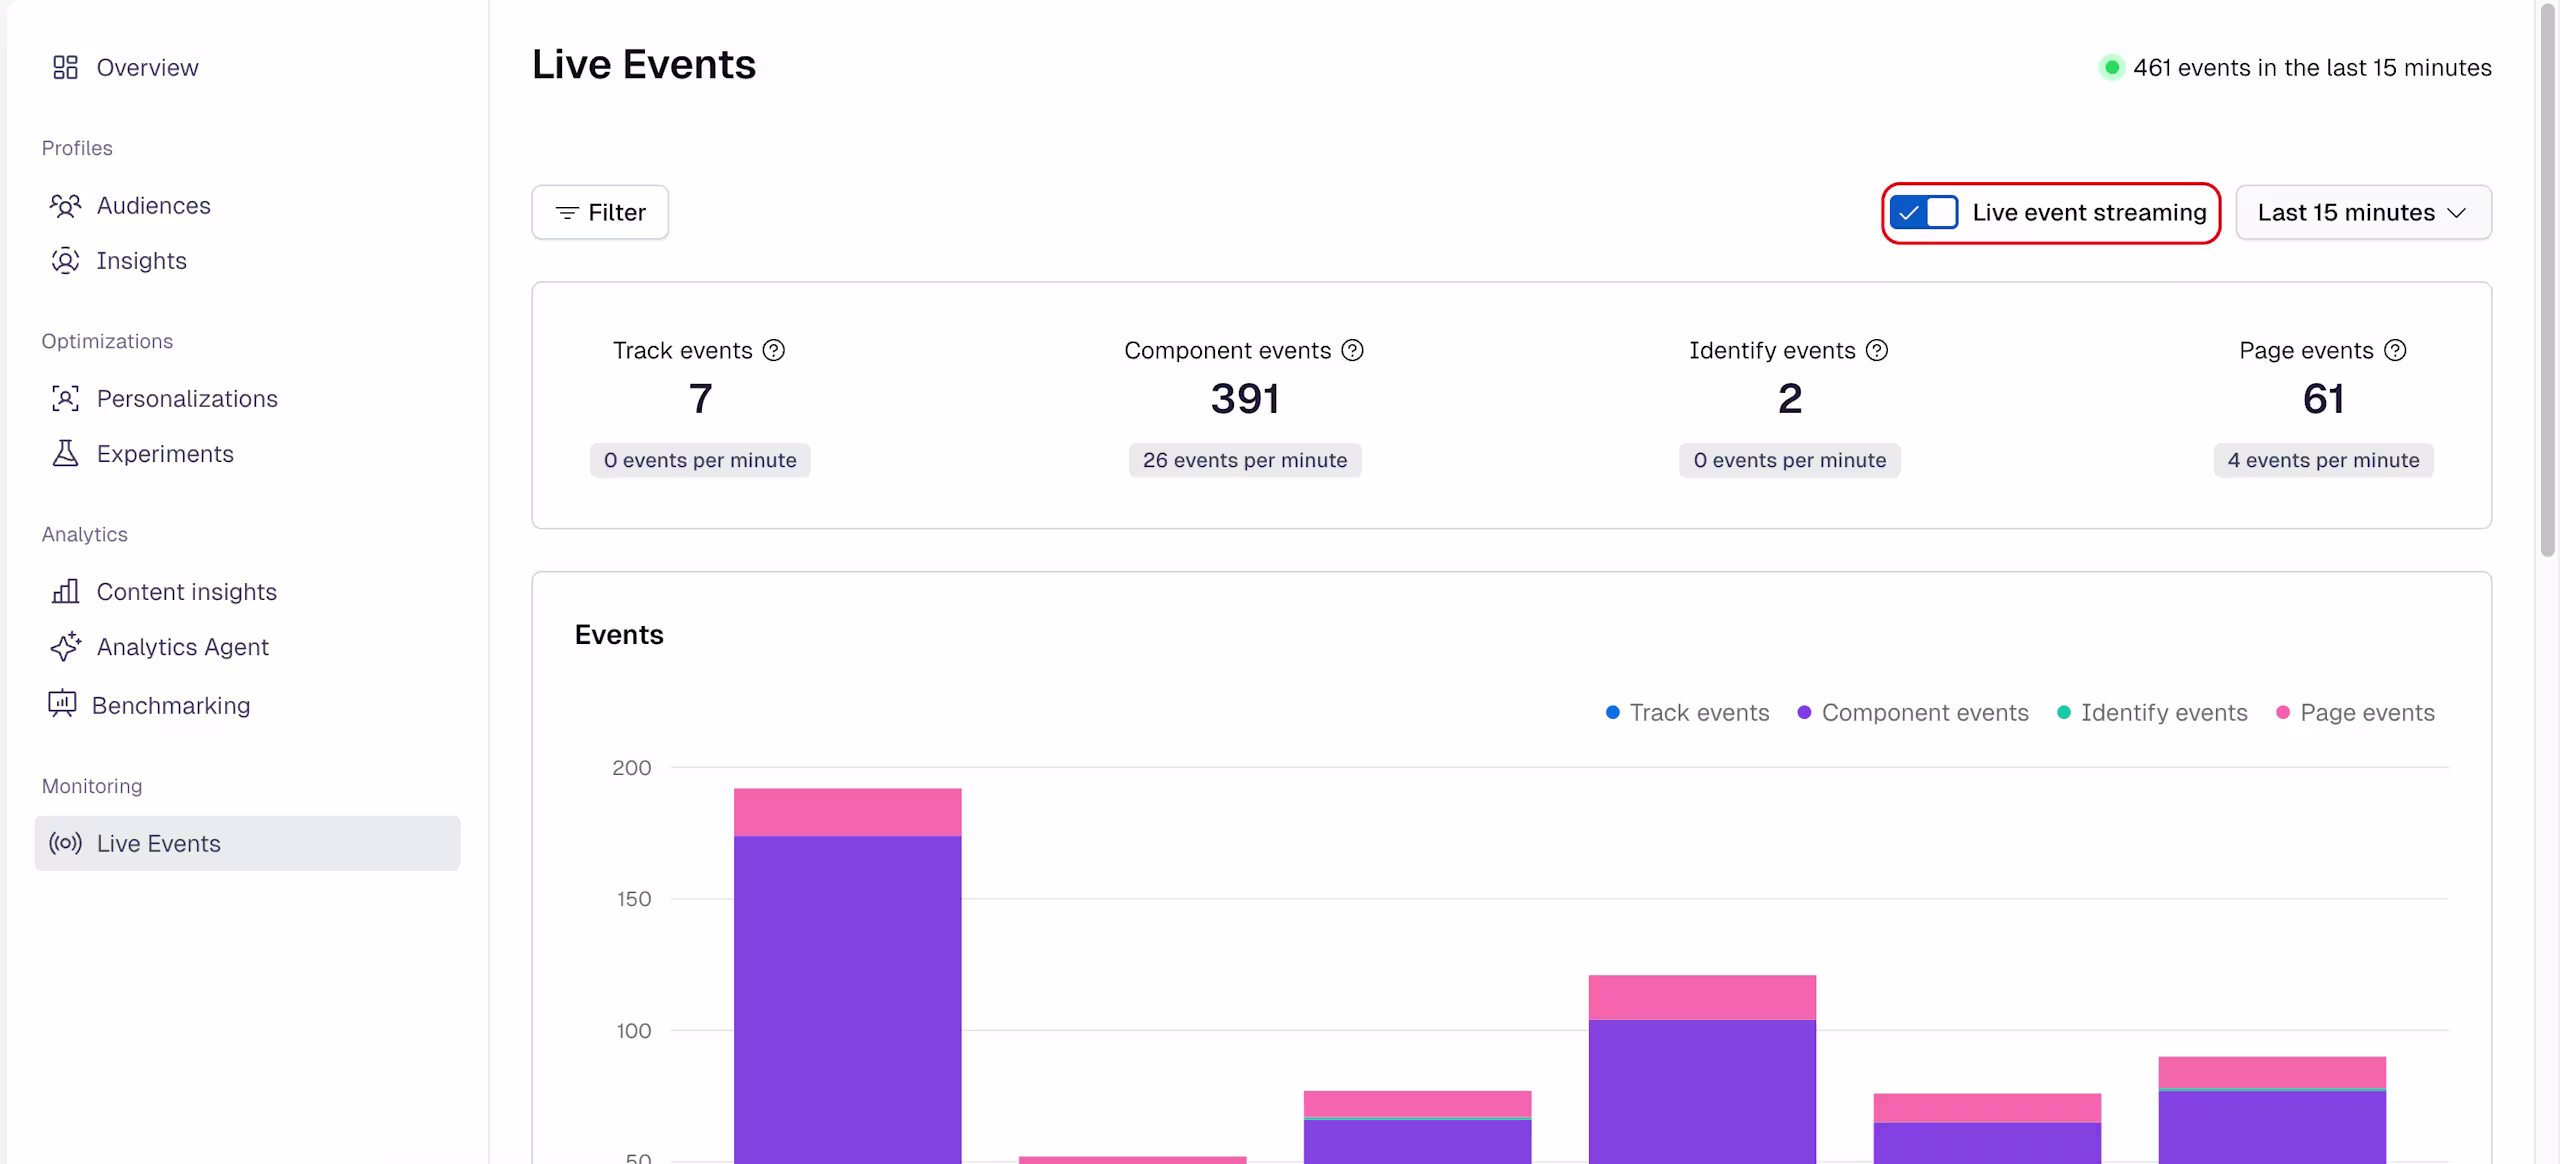Image resolution: width=2560 pixels, height=1164 pixels.
Task: Click the tallest purple Component events bar
Action: [x=847, y=1000]
